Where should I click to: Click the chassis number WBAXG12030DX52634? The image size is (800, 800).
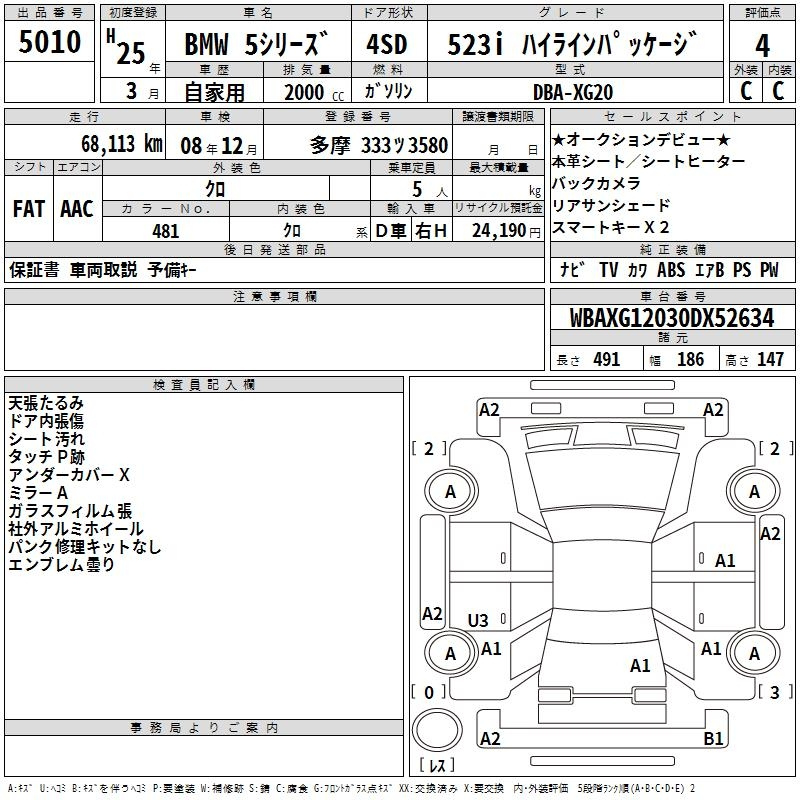(x=672, y=318)
